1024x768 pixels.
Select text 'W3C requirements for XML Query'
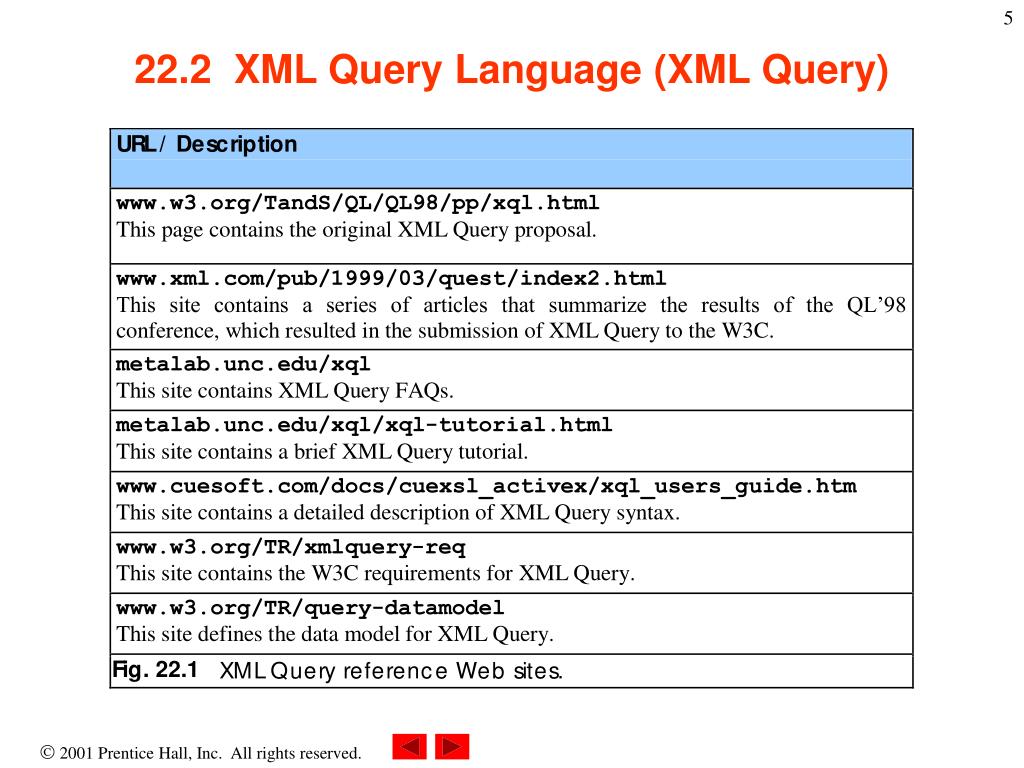(470, 573)
